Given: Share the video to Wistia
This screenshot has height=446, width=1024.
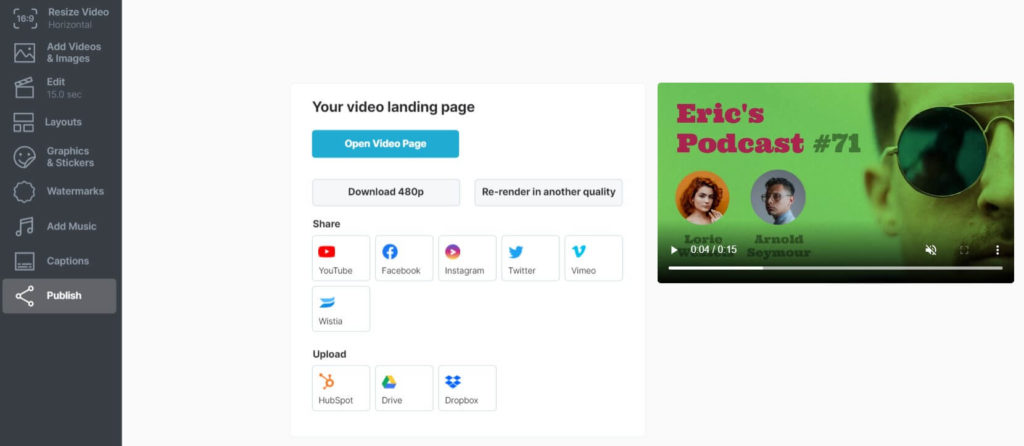Looking at the screenshot, I should click(x=341, y=309).
